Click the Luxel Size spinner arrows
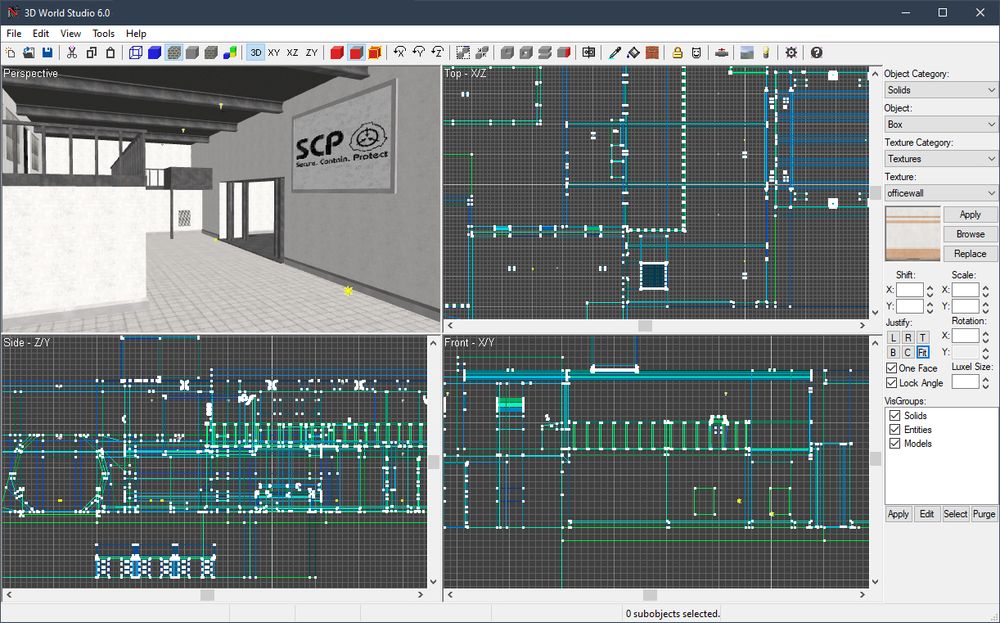 985,382
